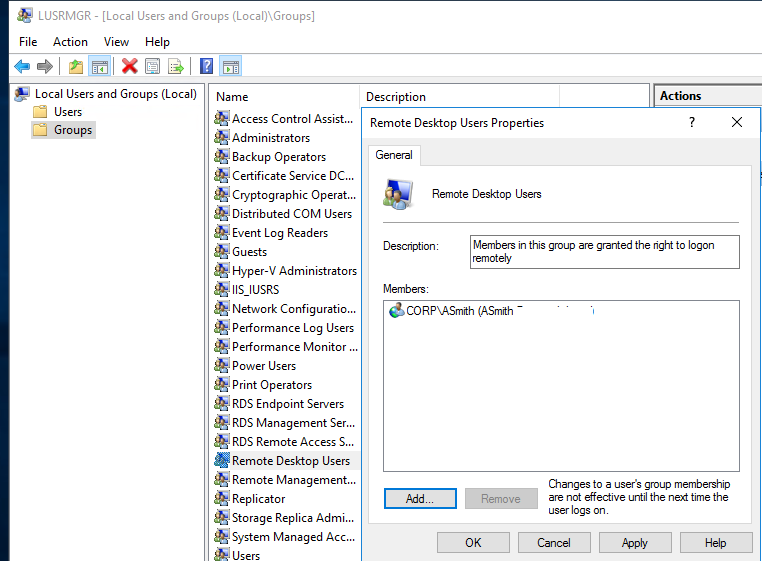Viewport: 762px width, 561px height.
Task: Select Cryptographic Operat... group
Action: pyautogui.click(x=294, y=195)
